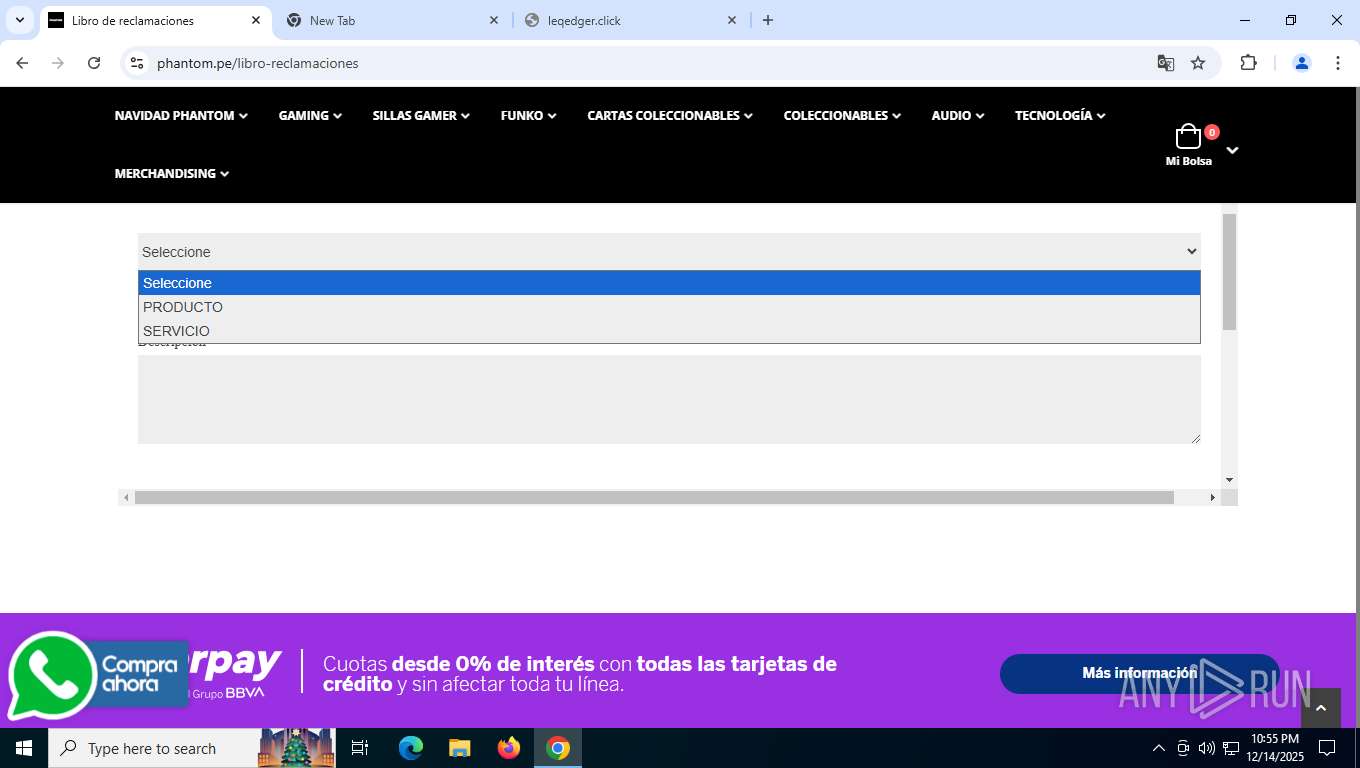
Task: Show hidden system tray icons
Action: tap(1159, 748)
